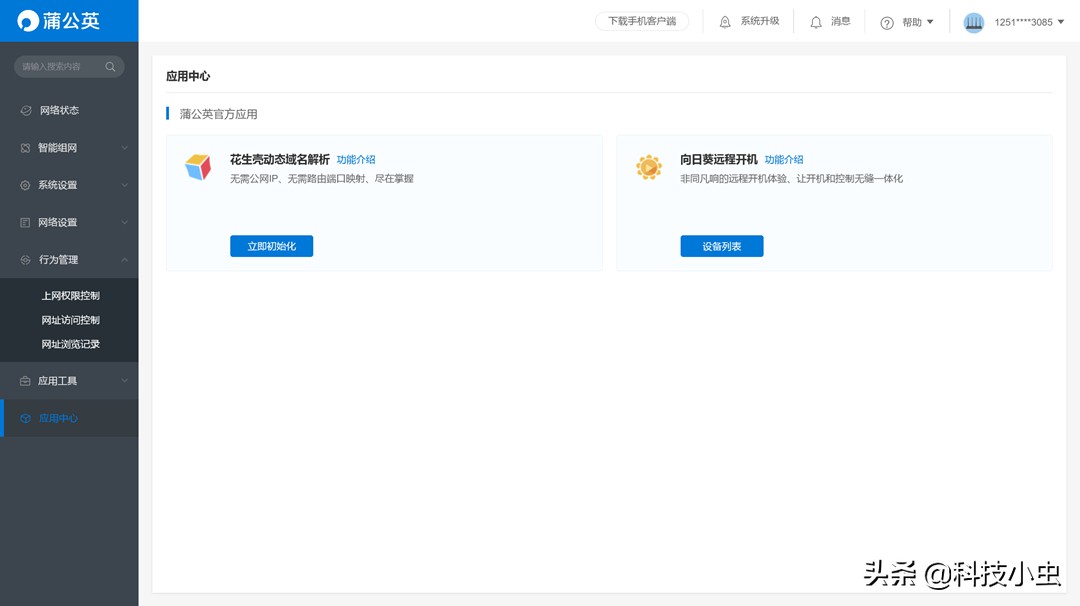
Task: Click 蒲公英官方应用 section heading
Action: (x=218, y=114)
